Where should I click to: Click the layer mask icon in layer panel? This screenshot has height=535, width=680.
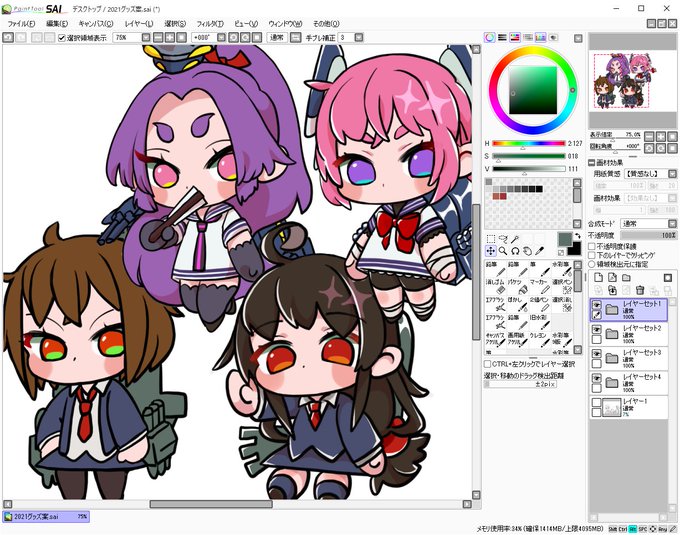(667, 277)
